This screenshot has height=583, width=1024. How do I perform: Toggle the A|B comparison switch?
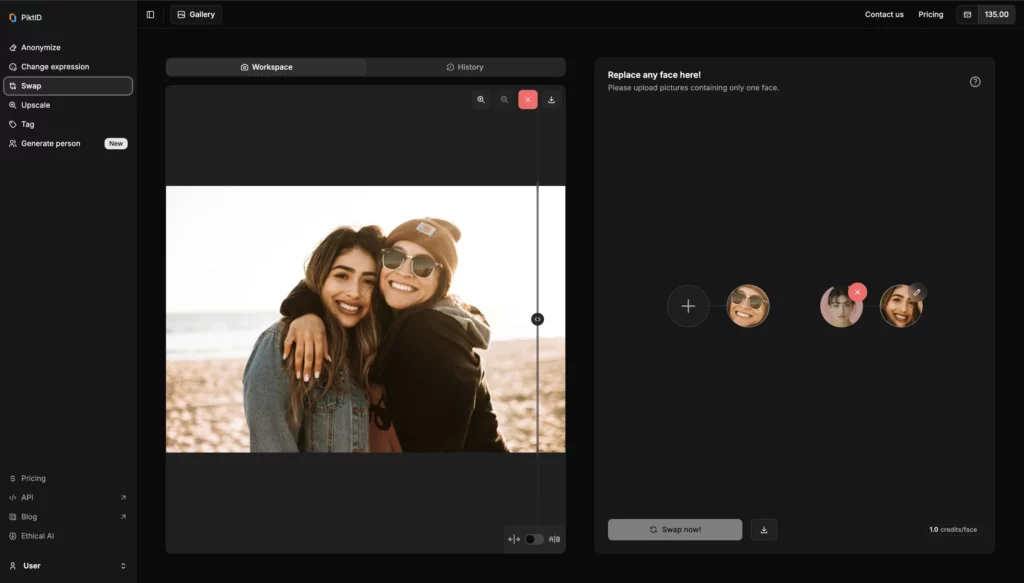pyautogui.click(x=535, y=539)
